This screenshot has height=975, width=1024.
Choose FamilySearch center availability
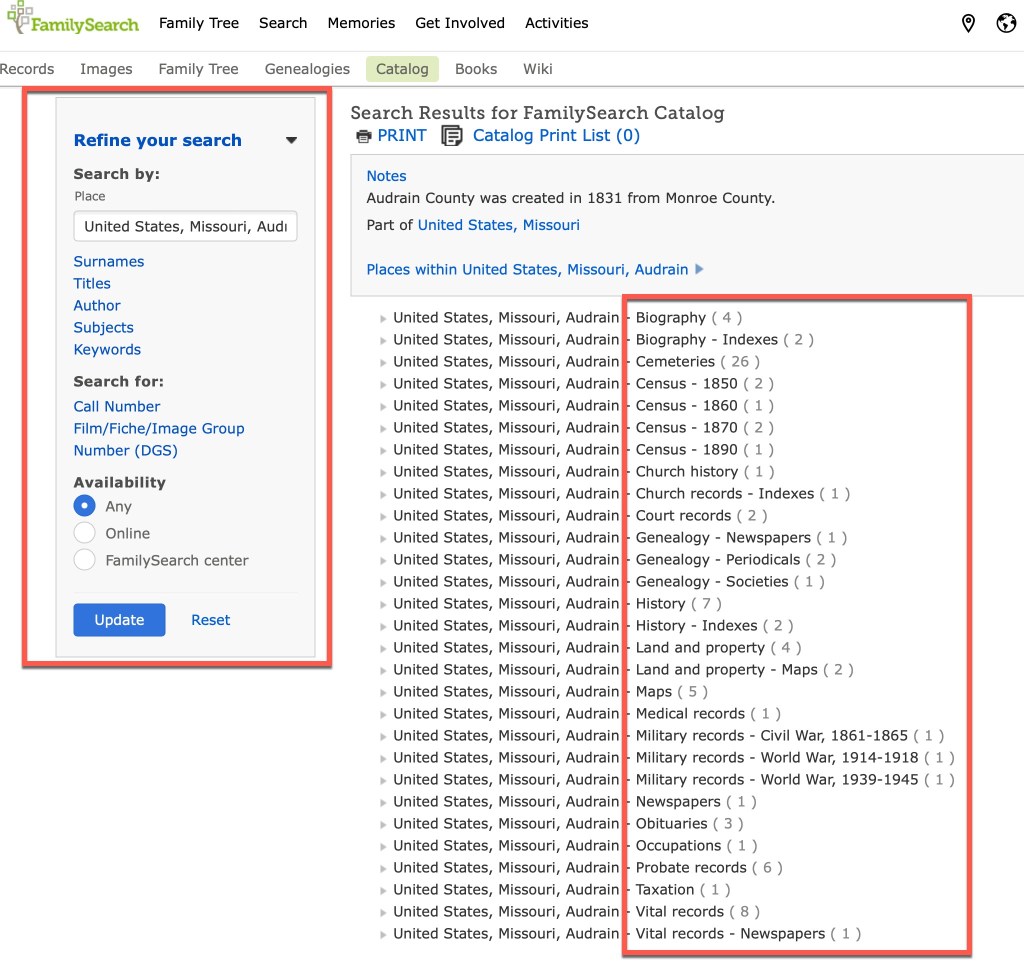tap(85, 560)
